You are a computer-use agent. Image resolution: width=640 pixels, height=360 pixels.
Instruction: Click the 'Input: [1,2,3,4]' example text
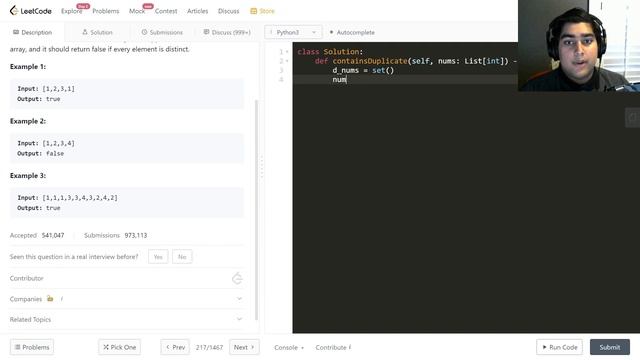[x=46, y=143]
